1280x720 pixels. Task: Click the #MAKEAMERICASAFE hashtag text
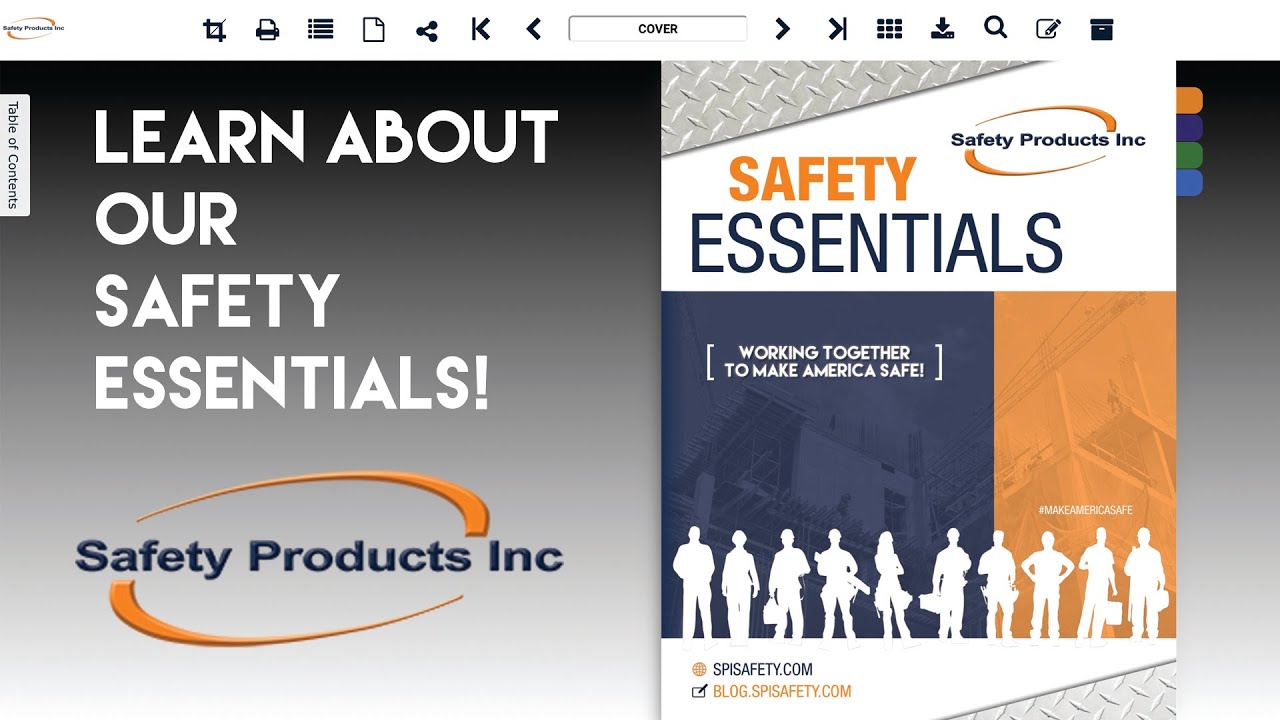(x=1084, y=510)
